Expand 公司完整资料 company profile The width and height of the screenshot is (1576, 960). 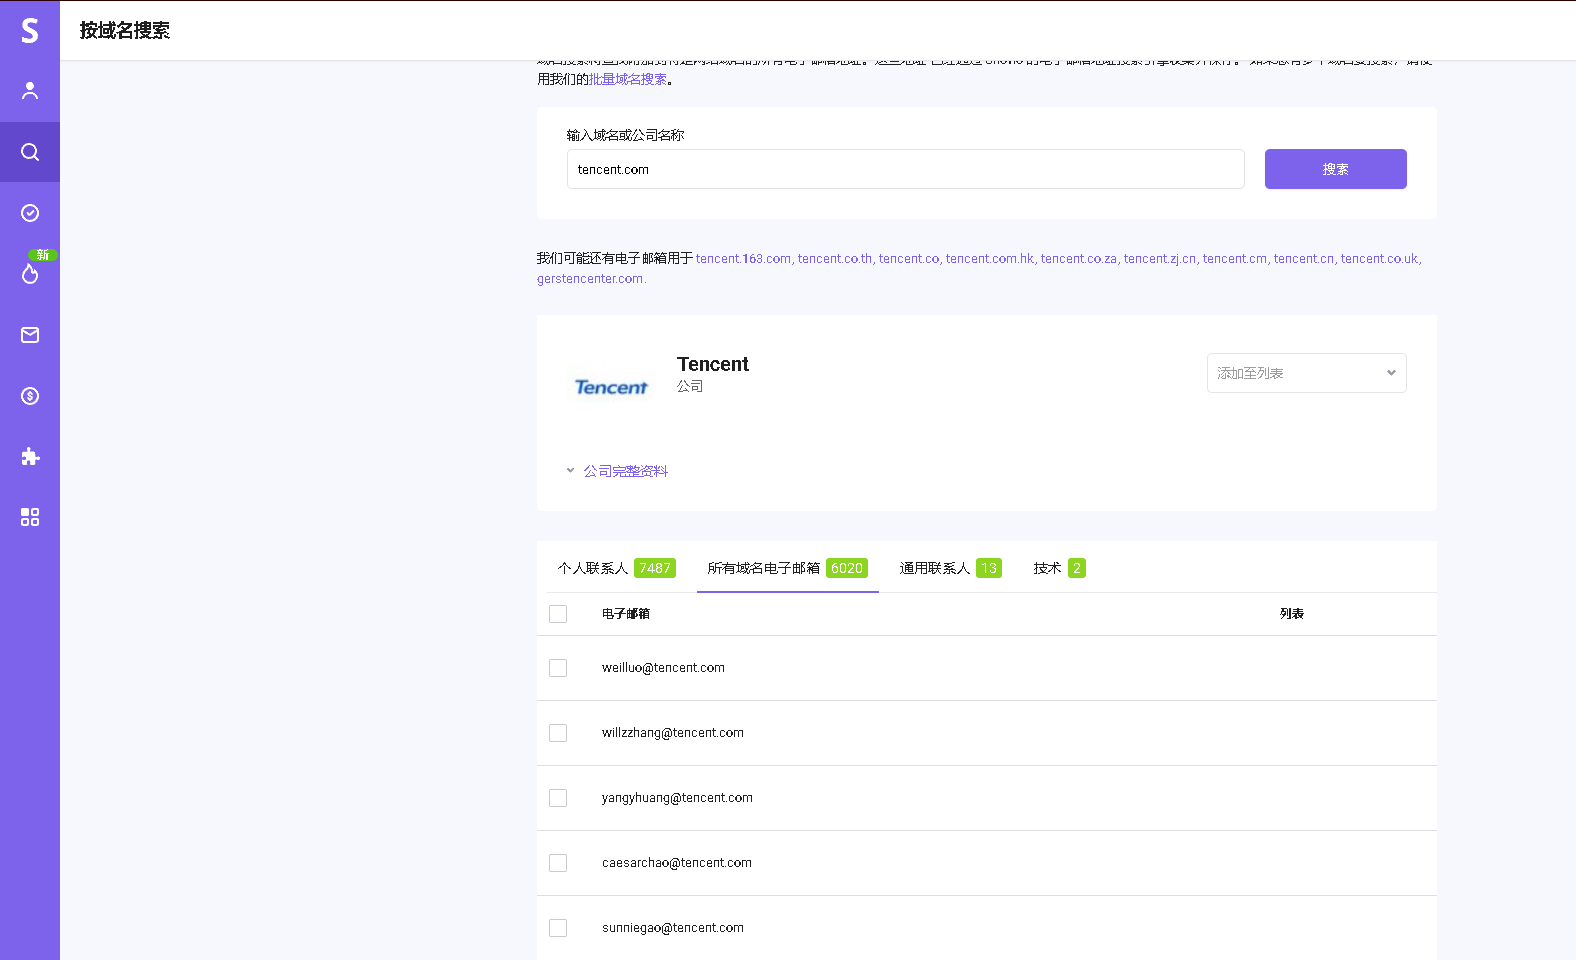pyautogui.click(x=625, y=471)
